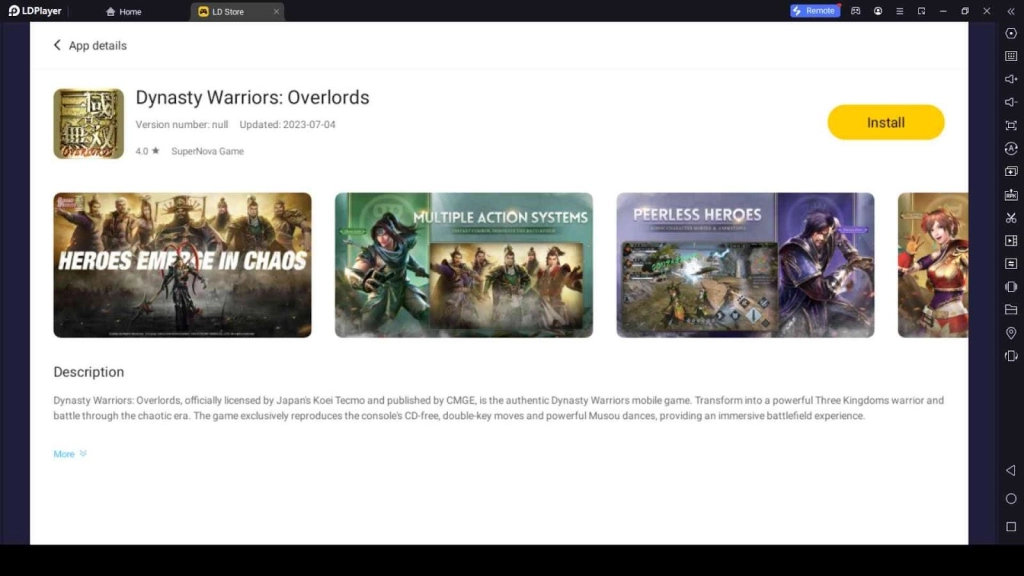This screenshot has height=576, width=1024.
Task: Click the LDPlayer logo
Action: 35,11
